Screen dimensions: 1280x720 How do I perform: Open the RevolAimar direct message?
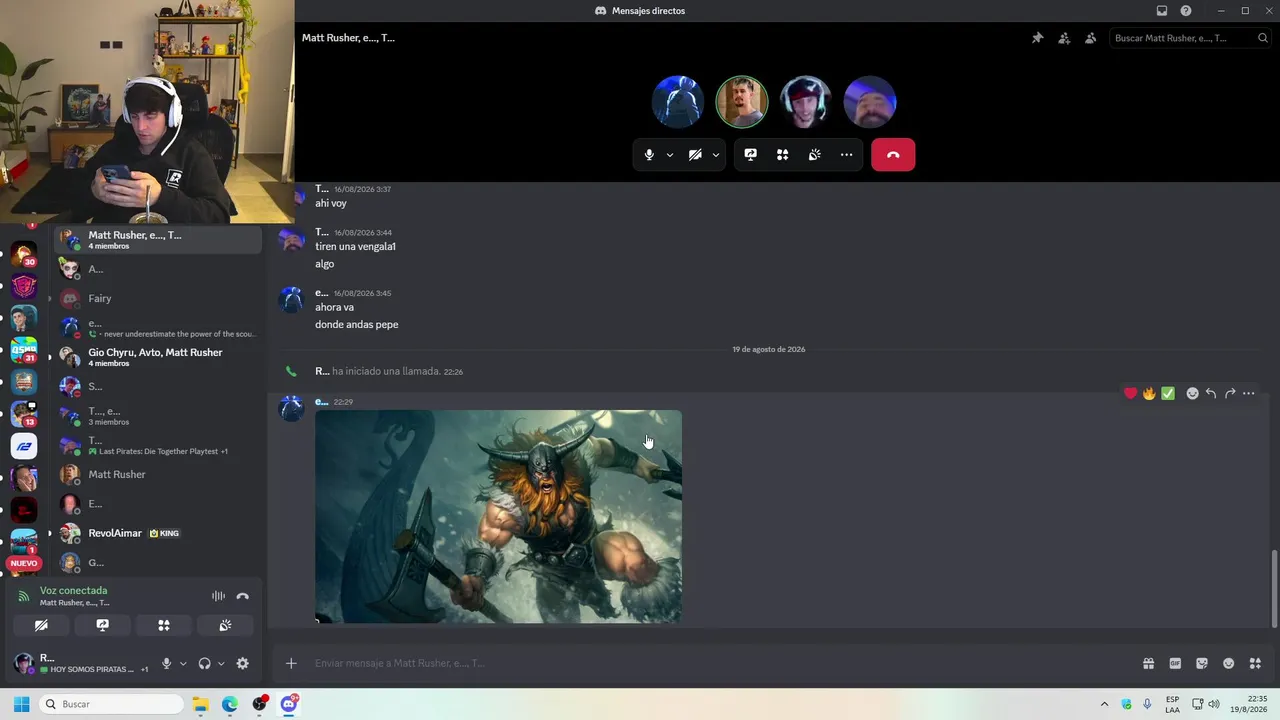coord(158,533)
